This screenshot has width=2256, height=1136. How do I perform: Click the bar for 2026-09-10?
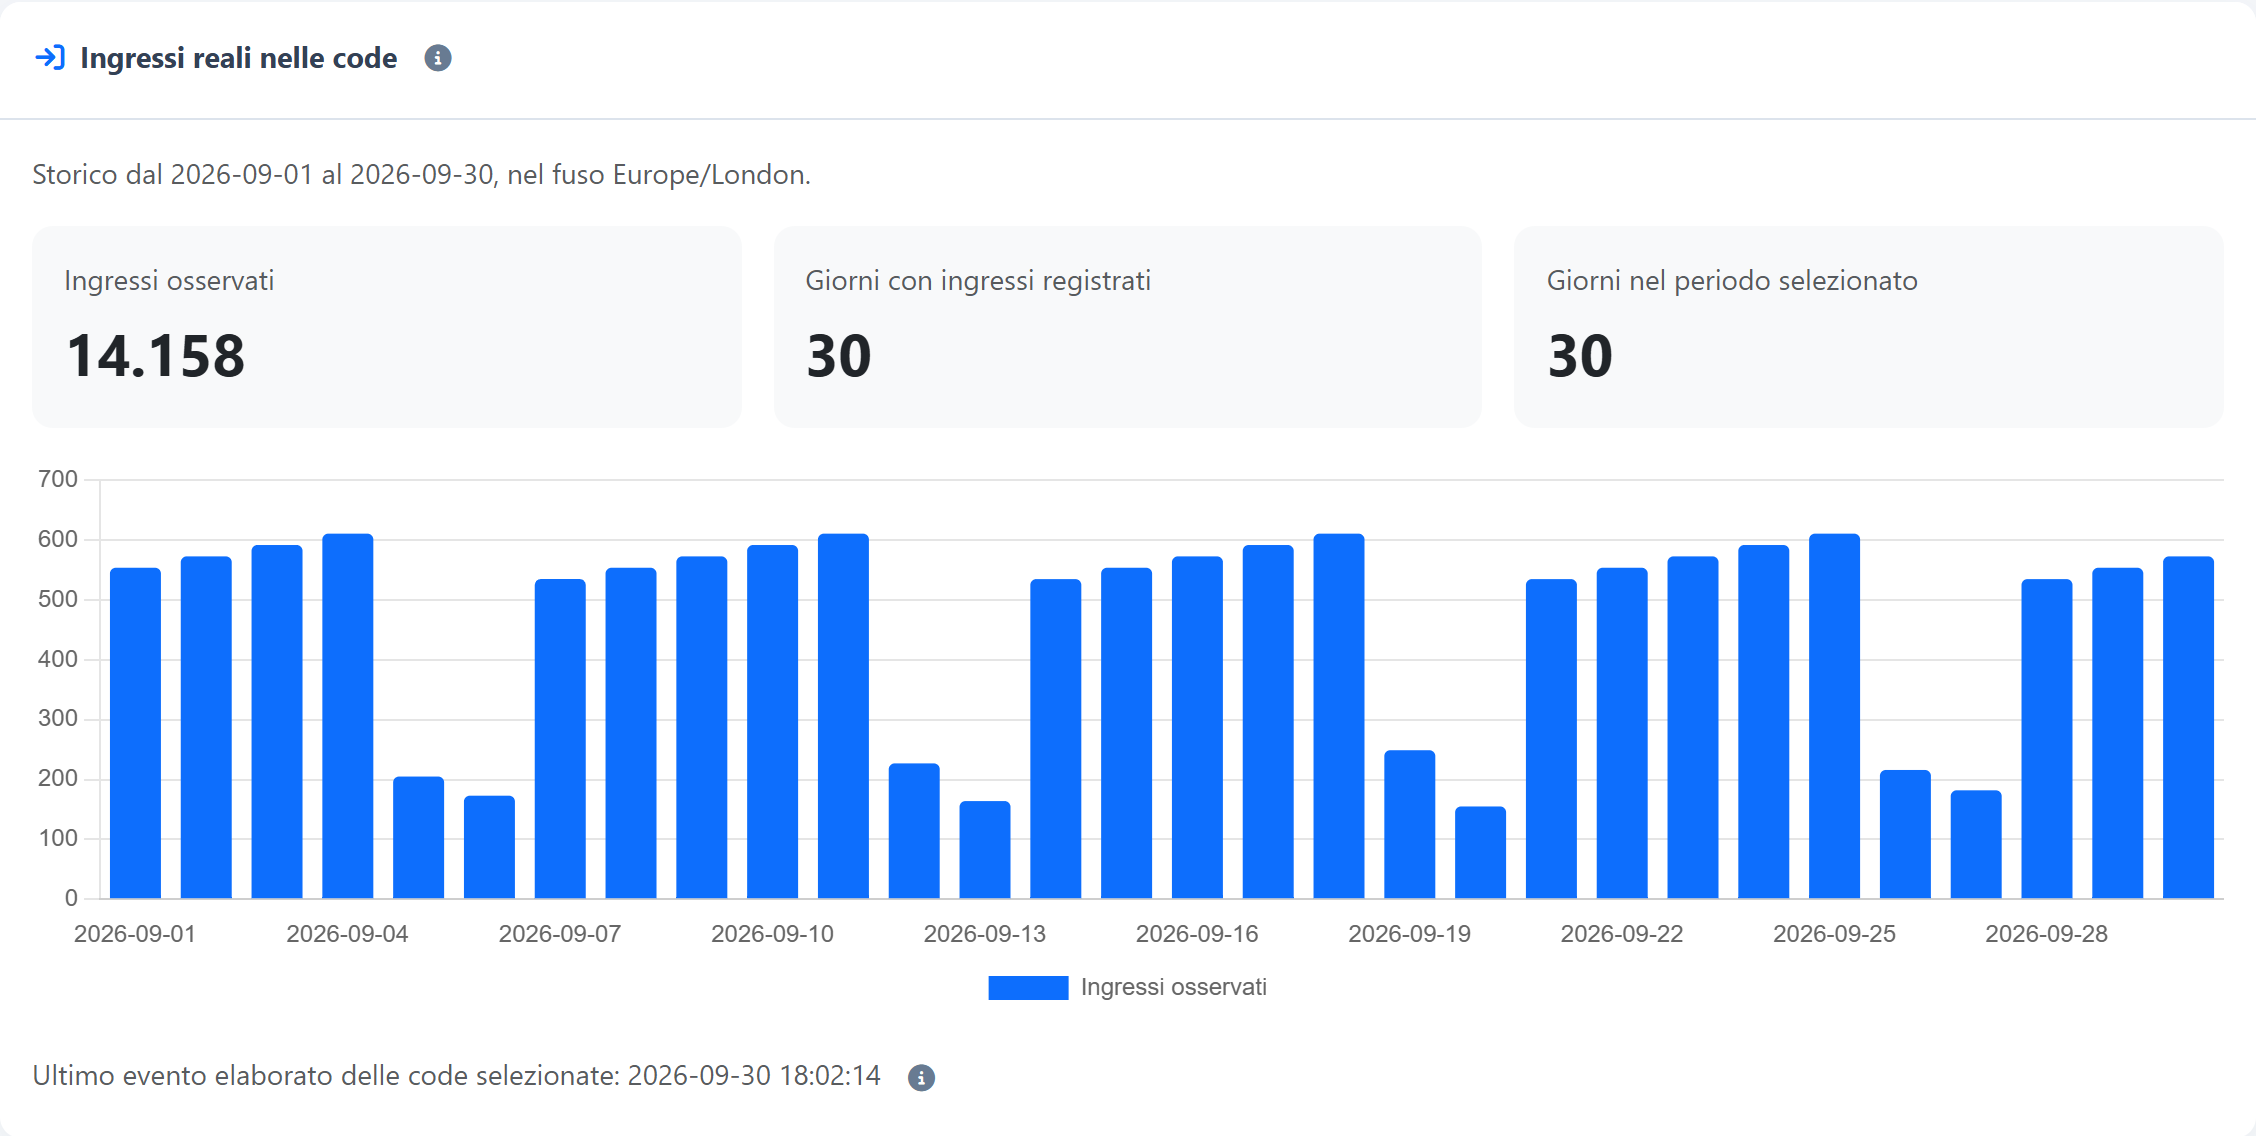click(x=772, y=722)
